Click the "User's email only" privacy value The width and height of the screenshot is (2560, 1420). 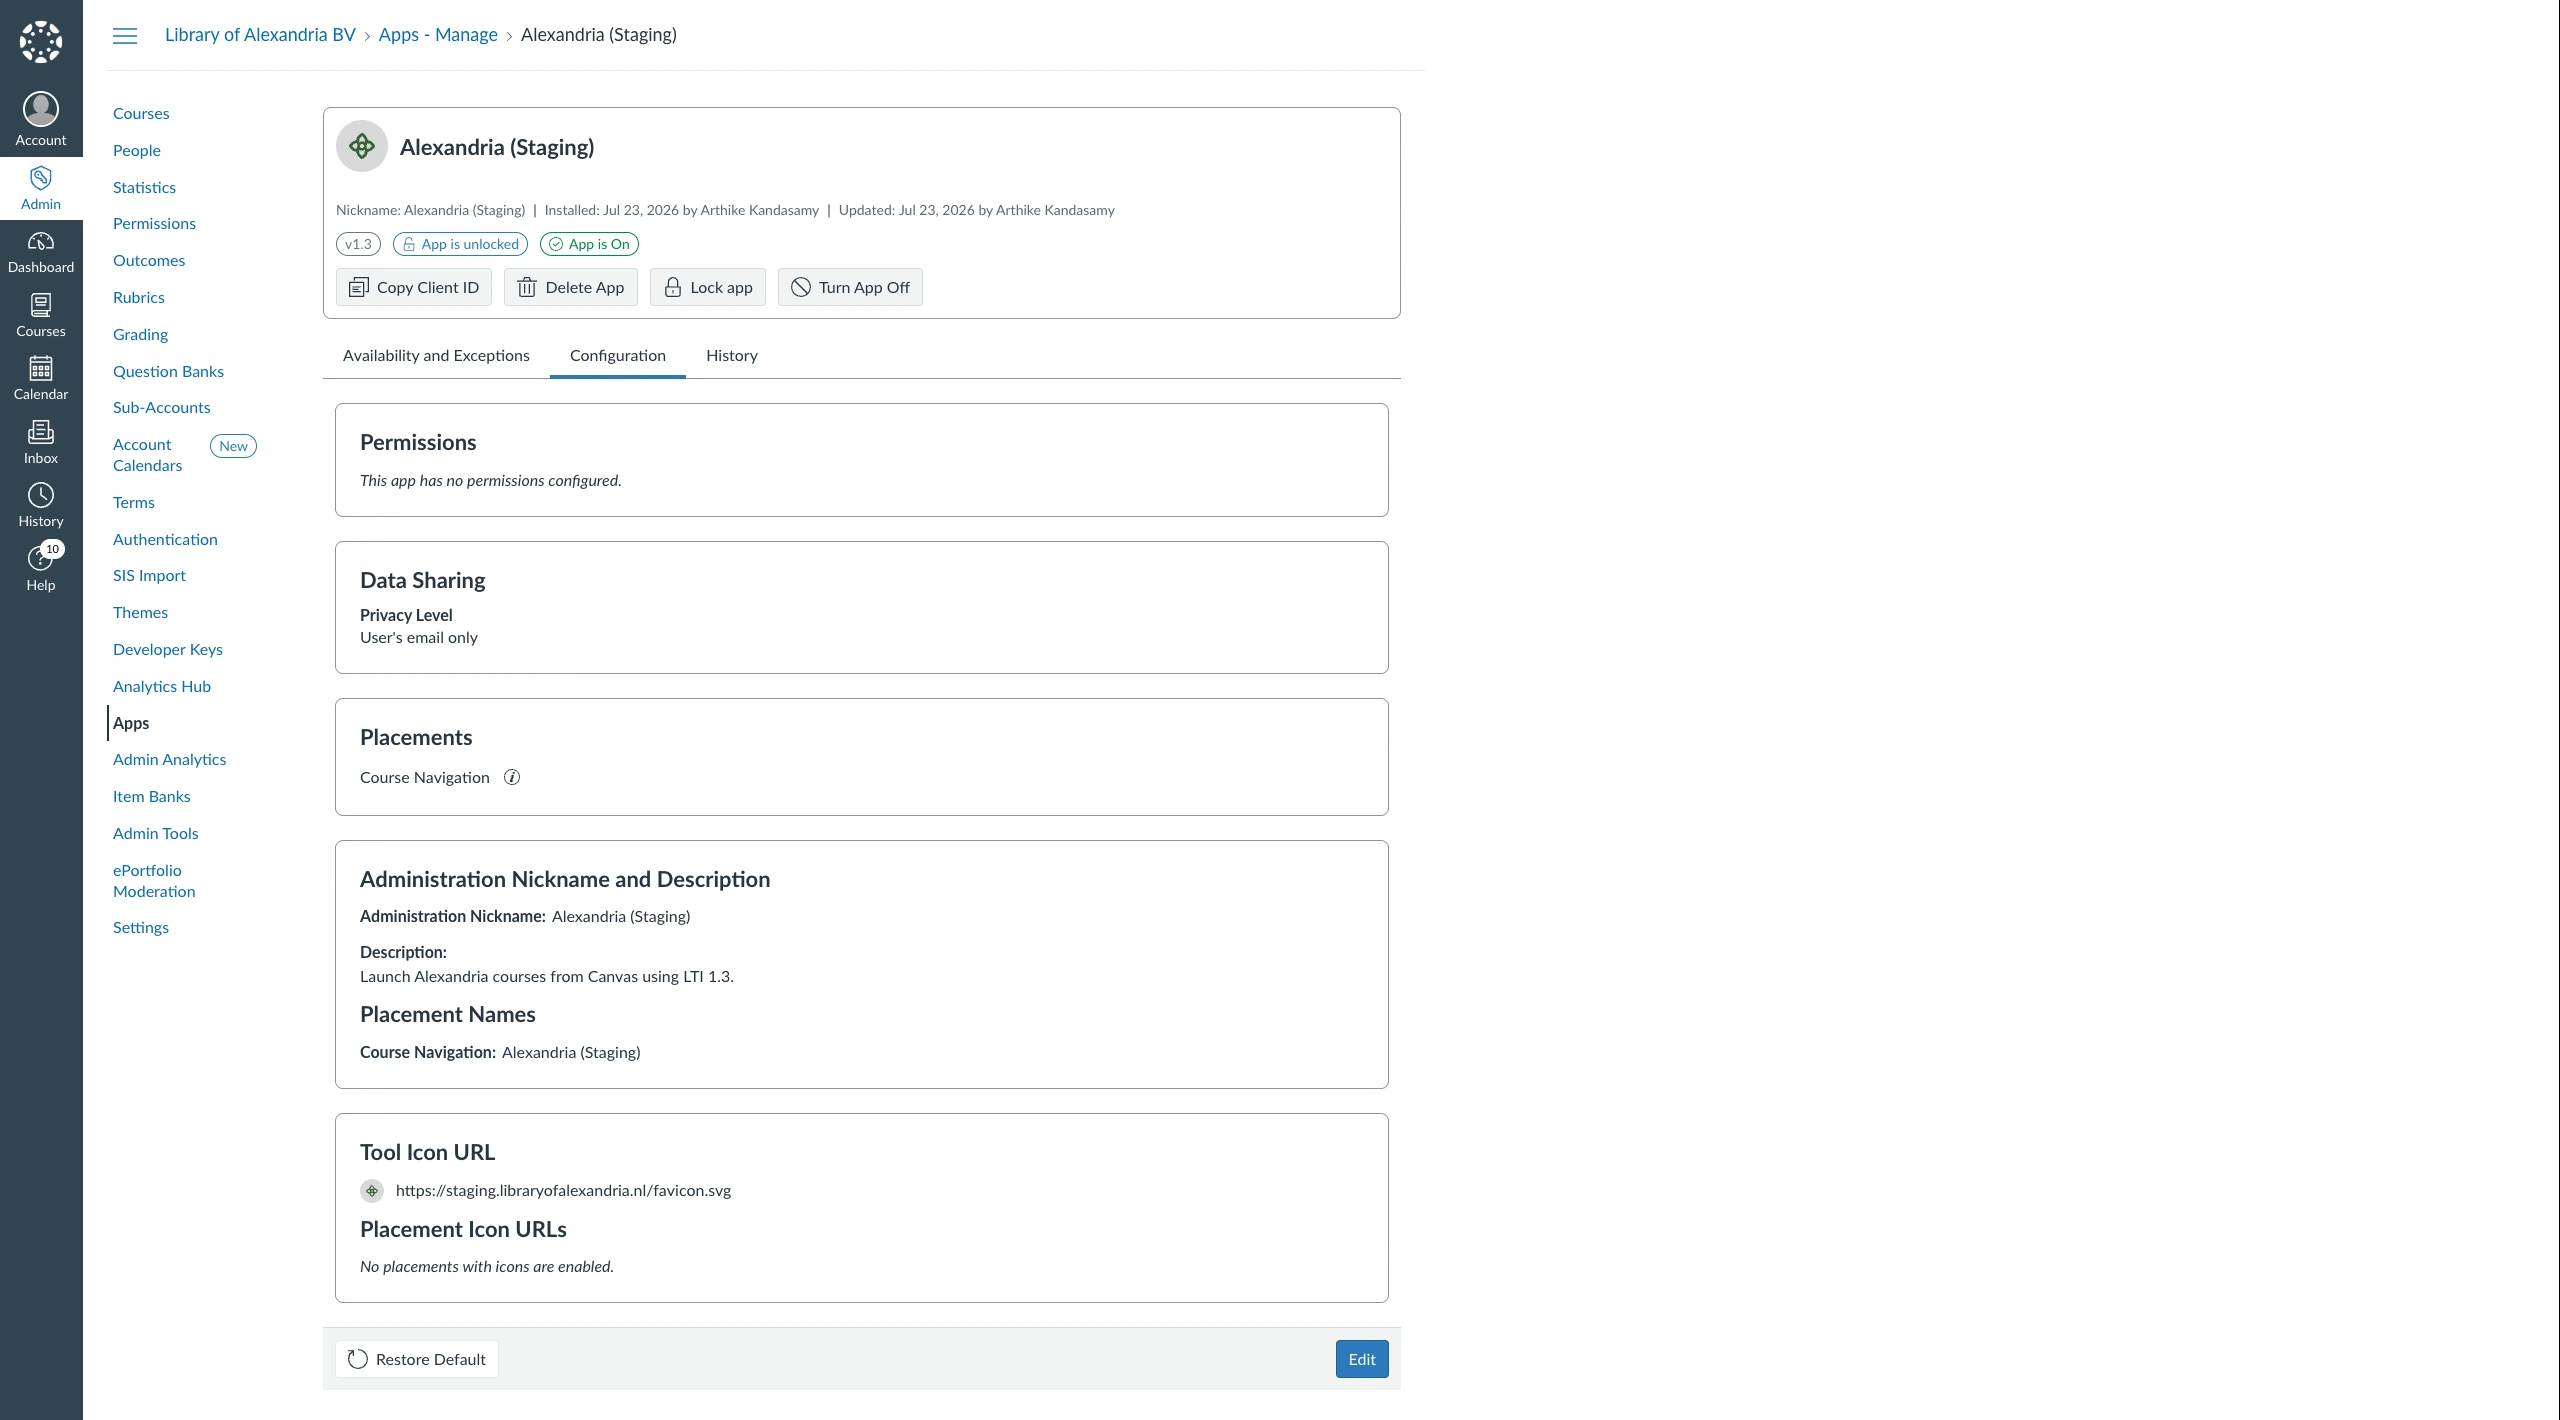[x=419, y=638]
